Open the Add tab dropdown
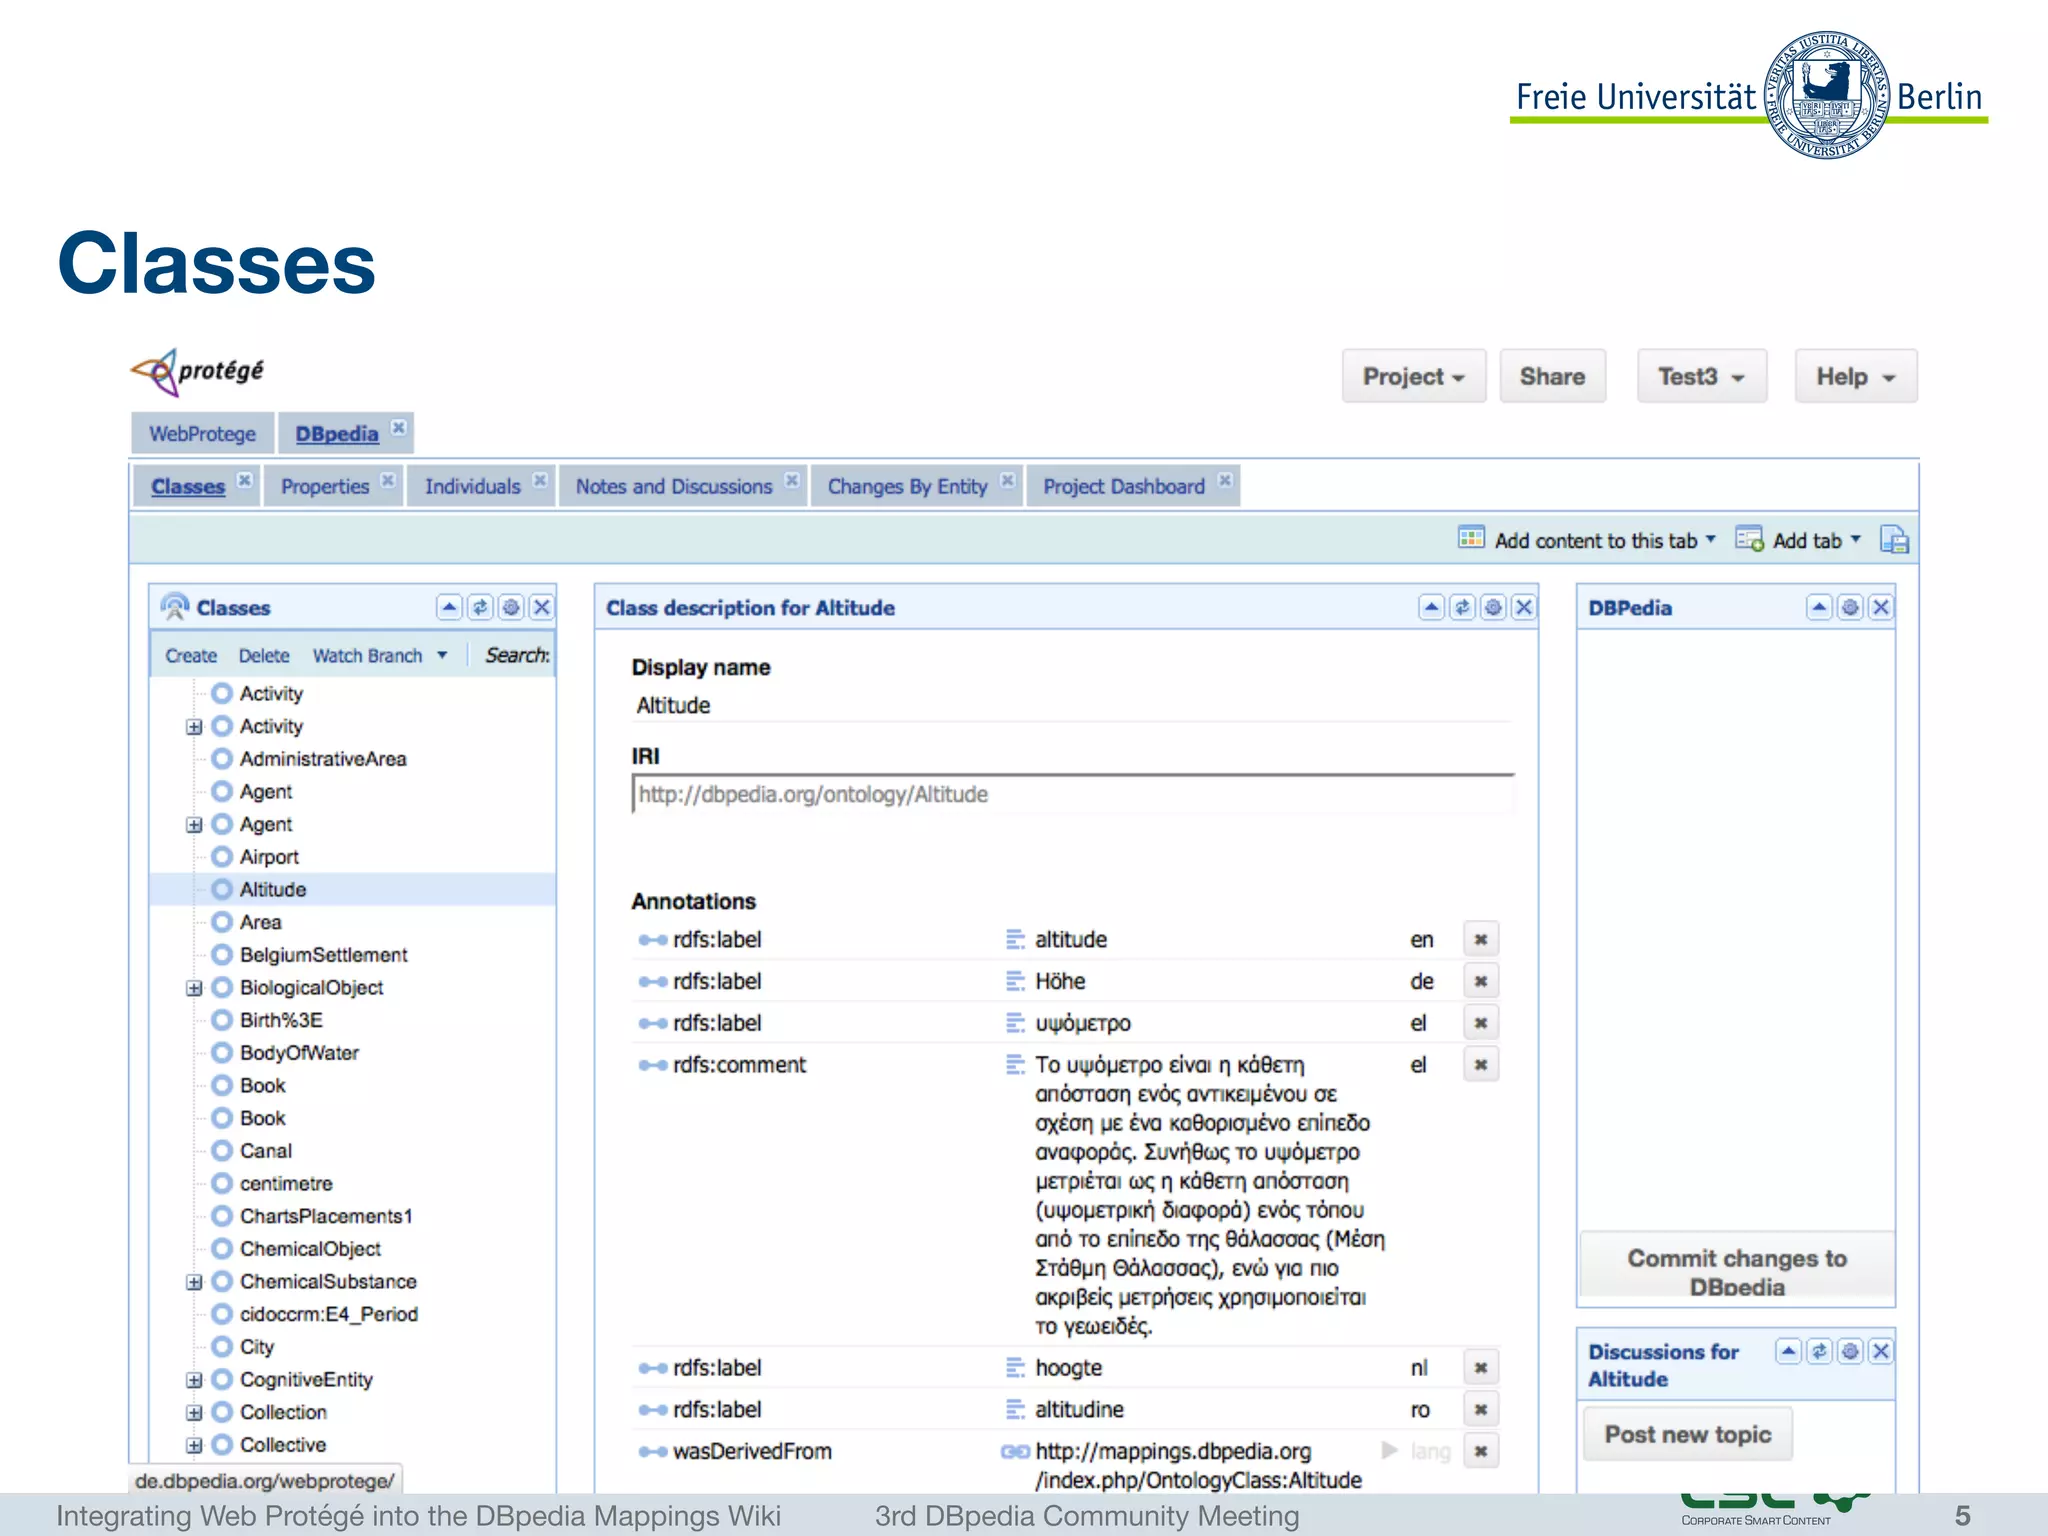Screen dimensions: 2048x1536 coord(1855,539)
